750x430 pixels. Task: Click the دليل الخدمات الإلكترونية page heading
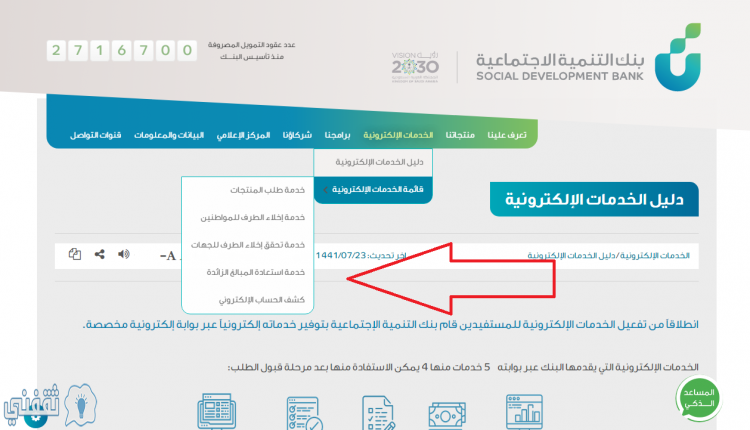pyautogui.click(x=594, y=199)
